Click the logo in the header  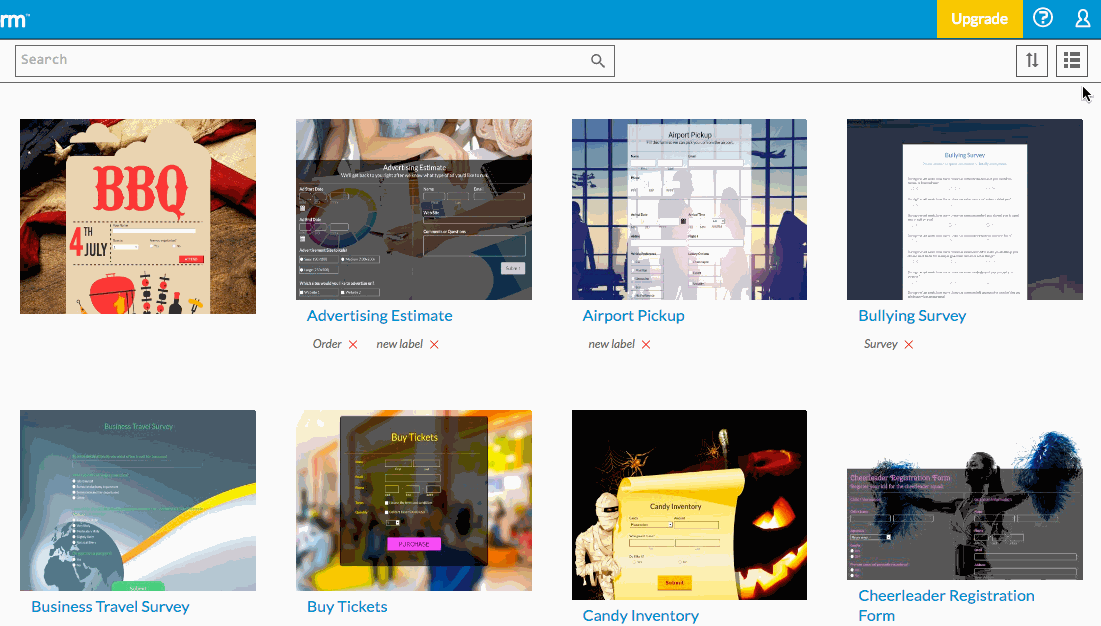click(x=14, y=20)
